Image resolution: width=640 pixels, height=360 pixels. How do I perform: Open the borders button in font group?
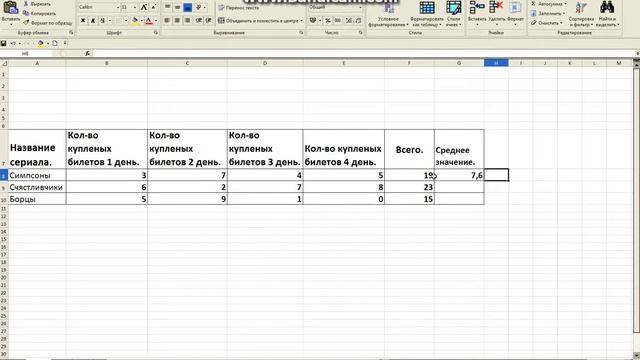119,20
